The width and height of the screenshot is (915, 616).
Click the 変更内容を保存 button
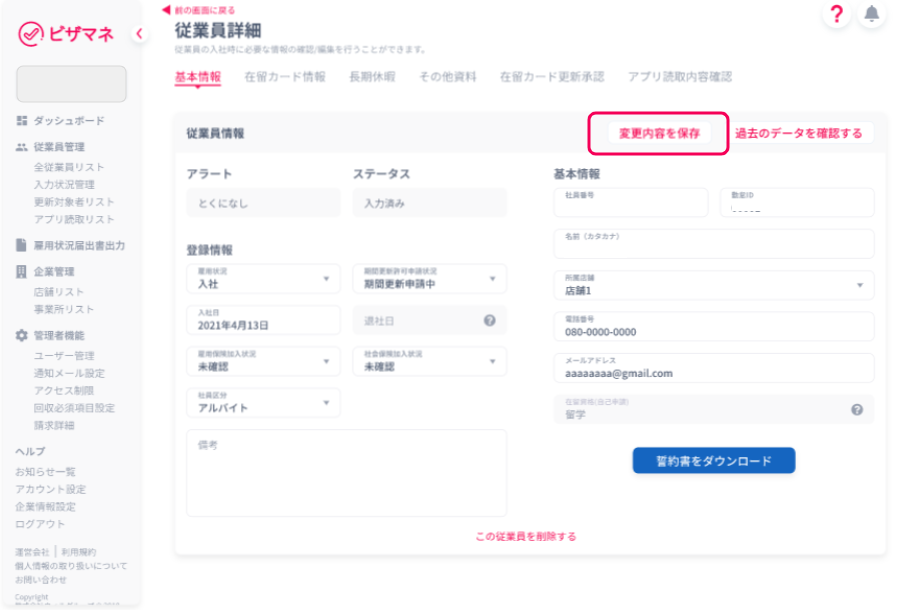[659, 133]
